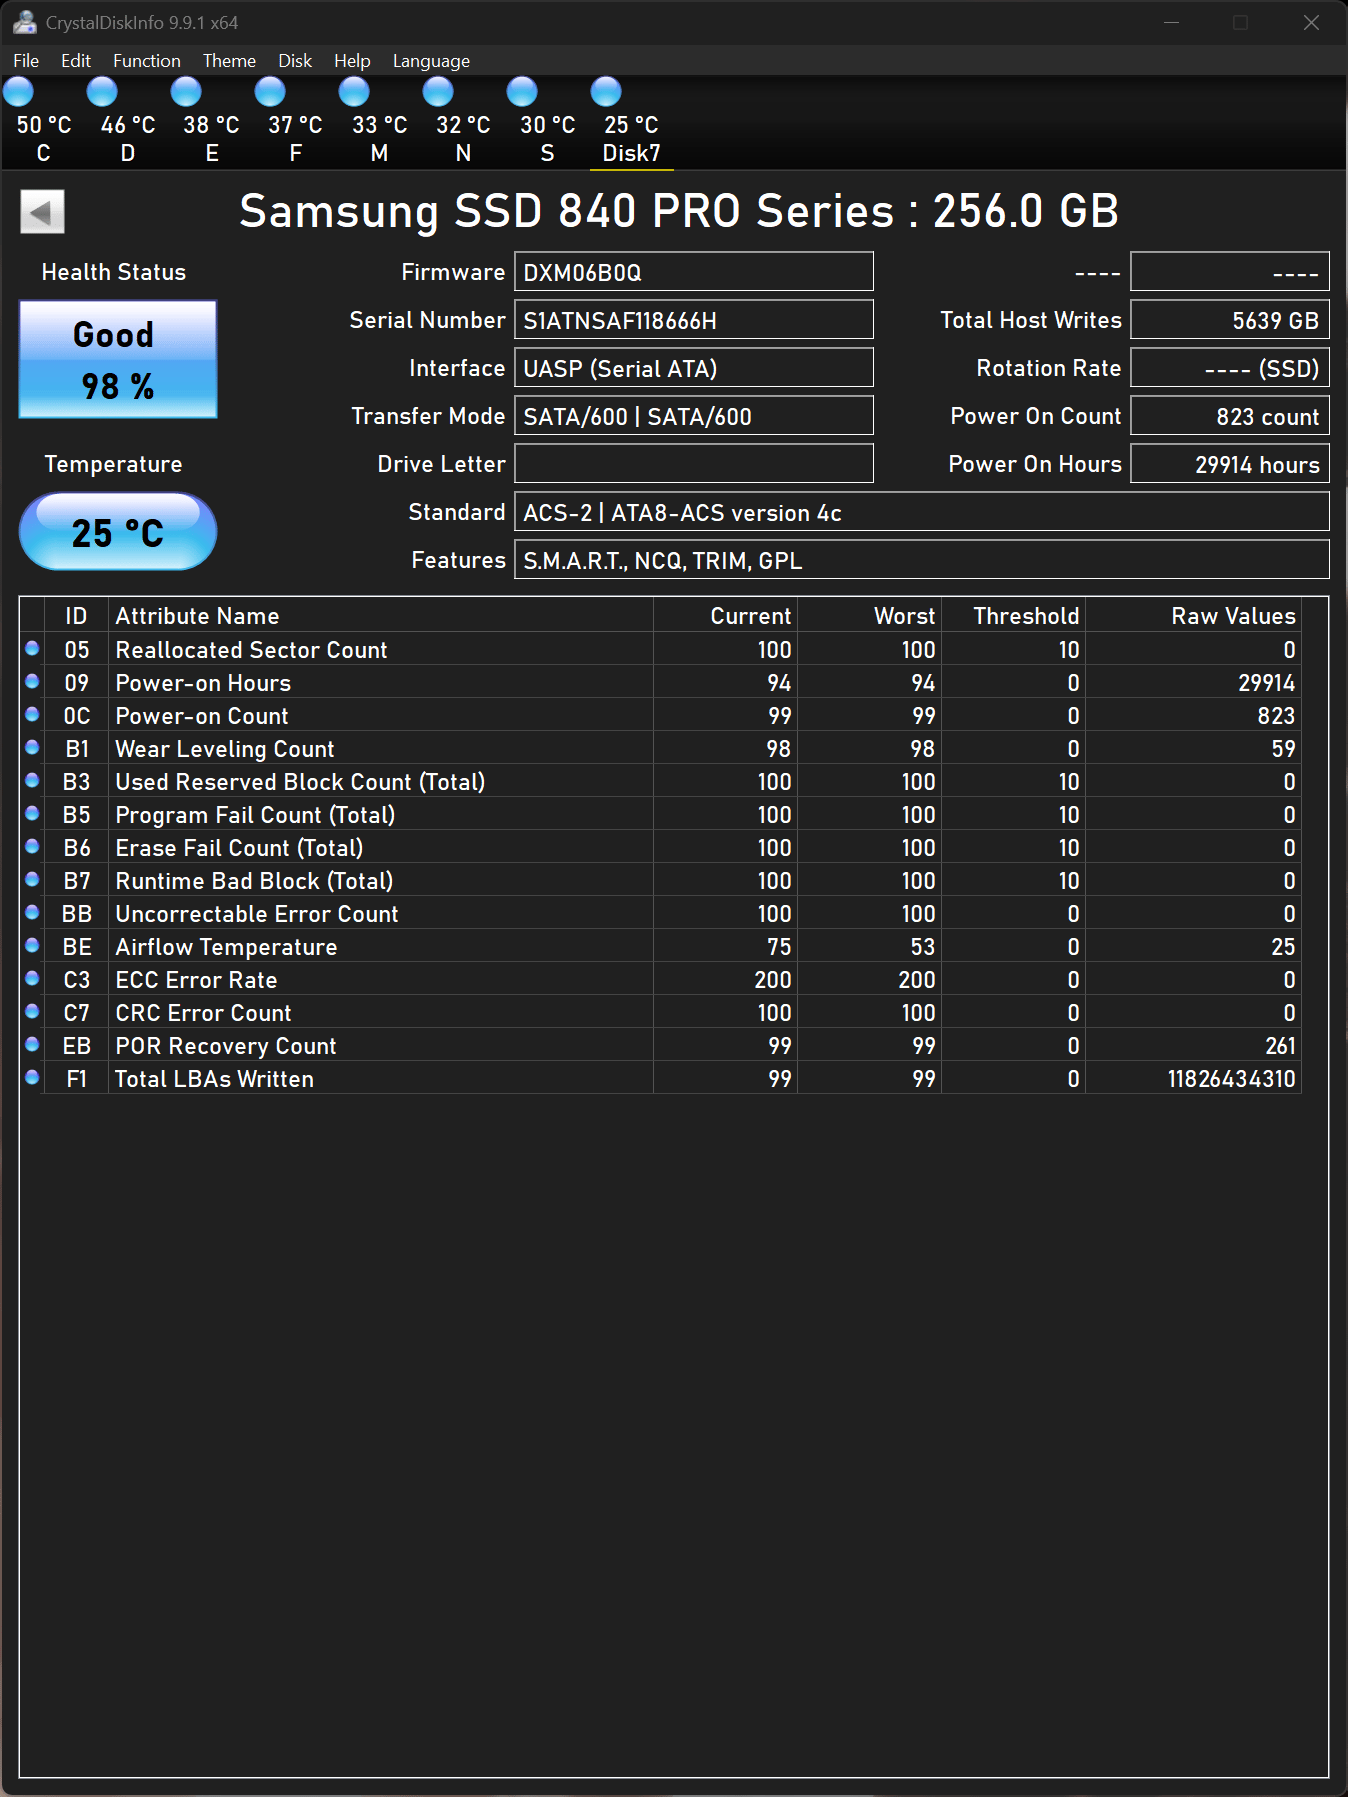
Task: Open the Help menu
Action: pos(352,61)
